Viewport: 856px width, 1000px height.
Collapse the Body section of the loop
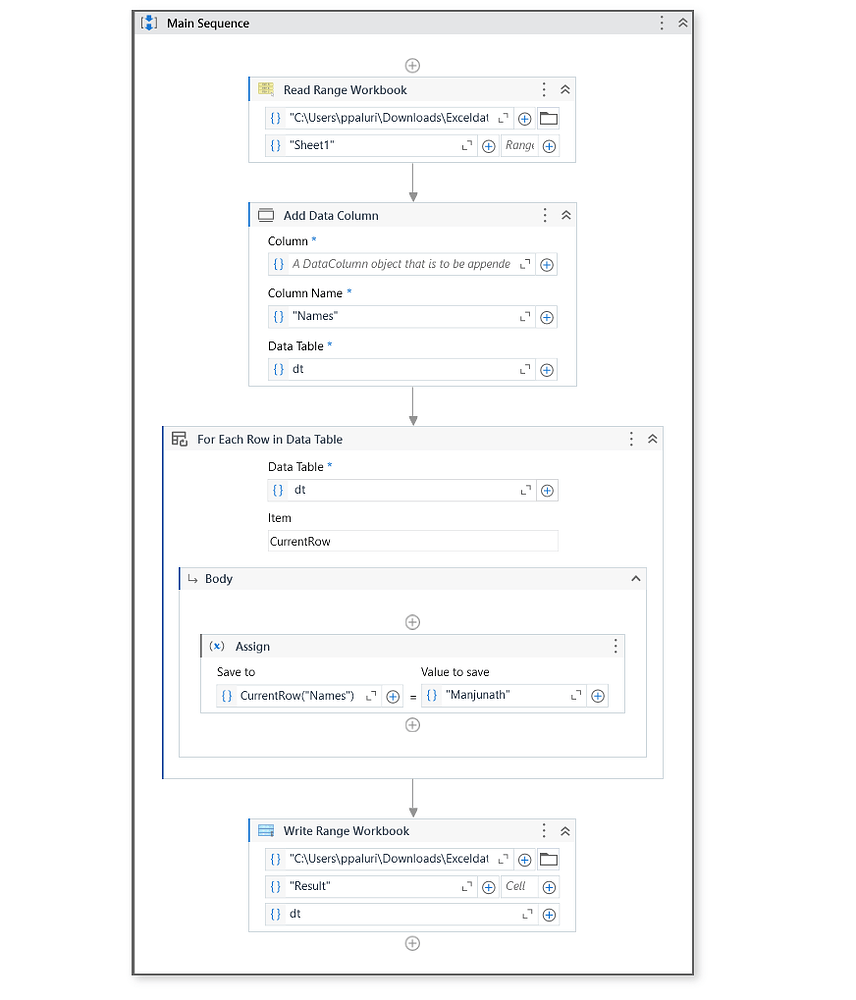(636, 578)
